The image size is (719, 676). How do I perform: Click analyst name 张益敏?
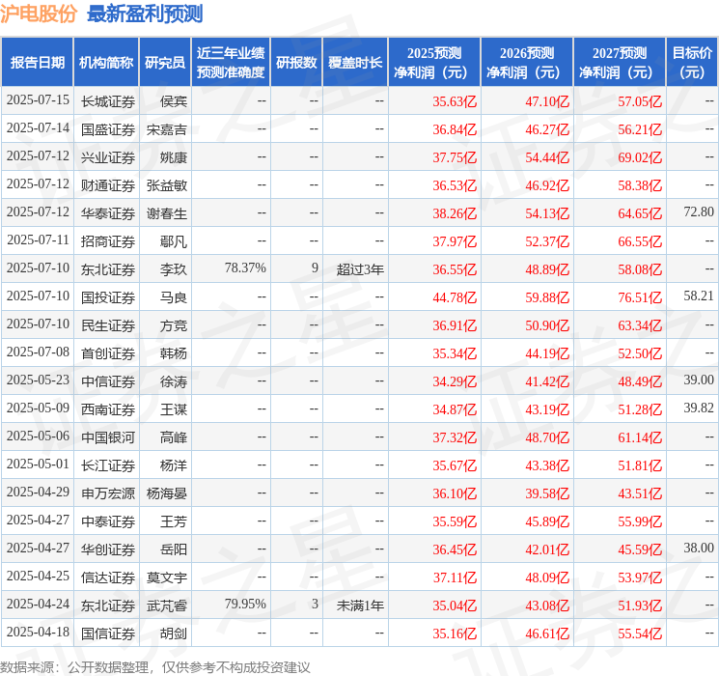166,185
